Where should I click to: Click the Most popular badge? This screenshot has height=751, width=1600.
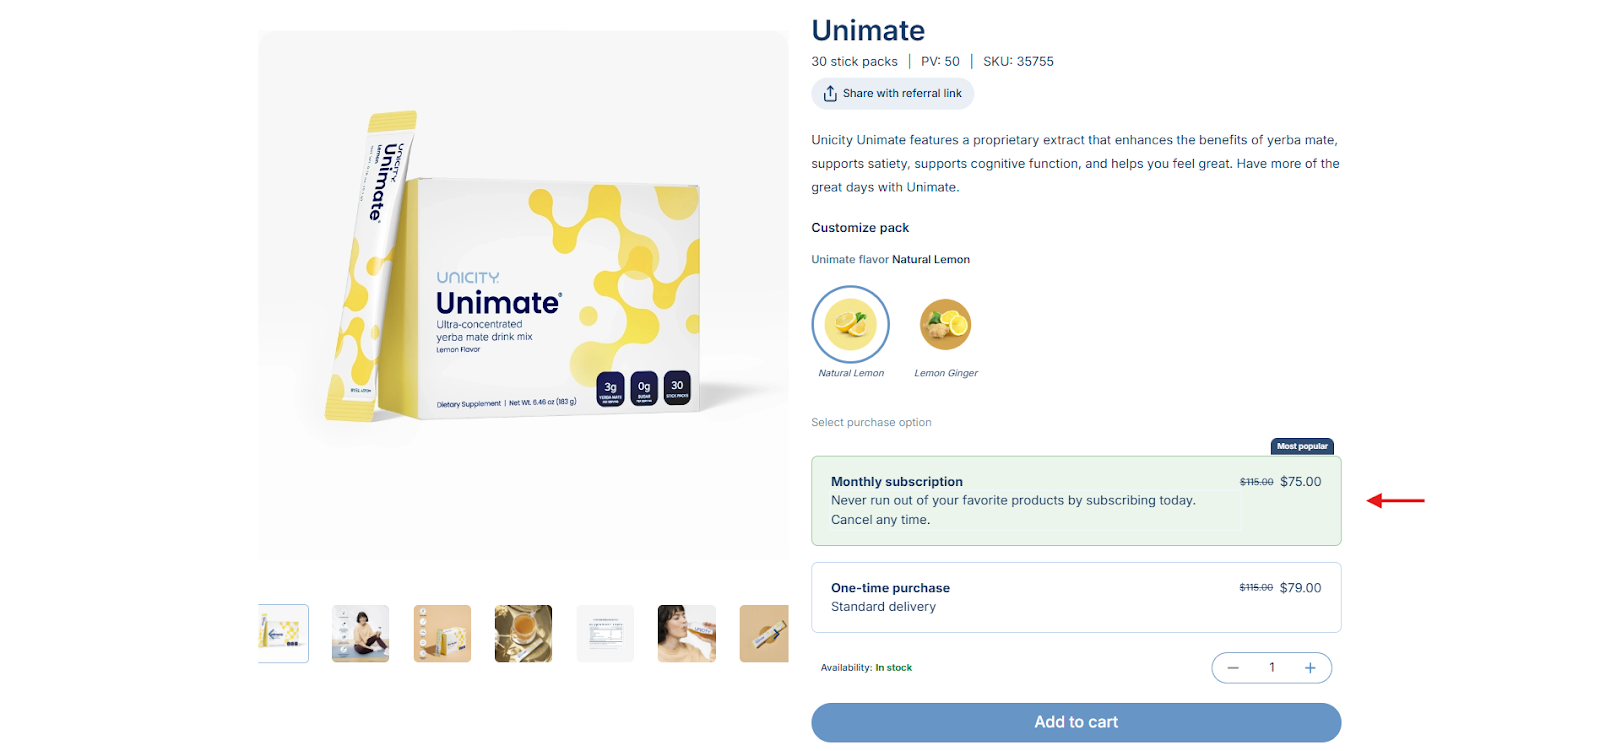(x=1302, y=446)
